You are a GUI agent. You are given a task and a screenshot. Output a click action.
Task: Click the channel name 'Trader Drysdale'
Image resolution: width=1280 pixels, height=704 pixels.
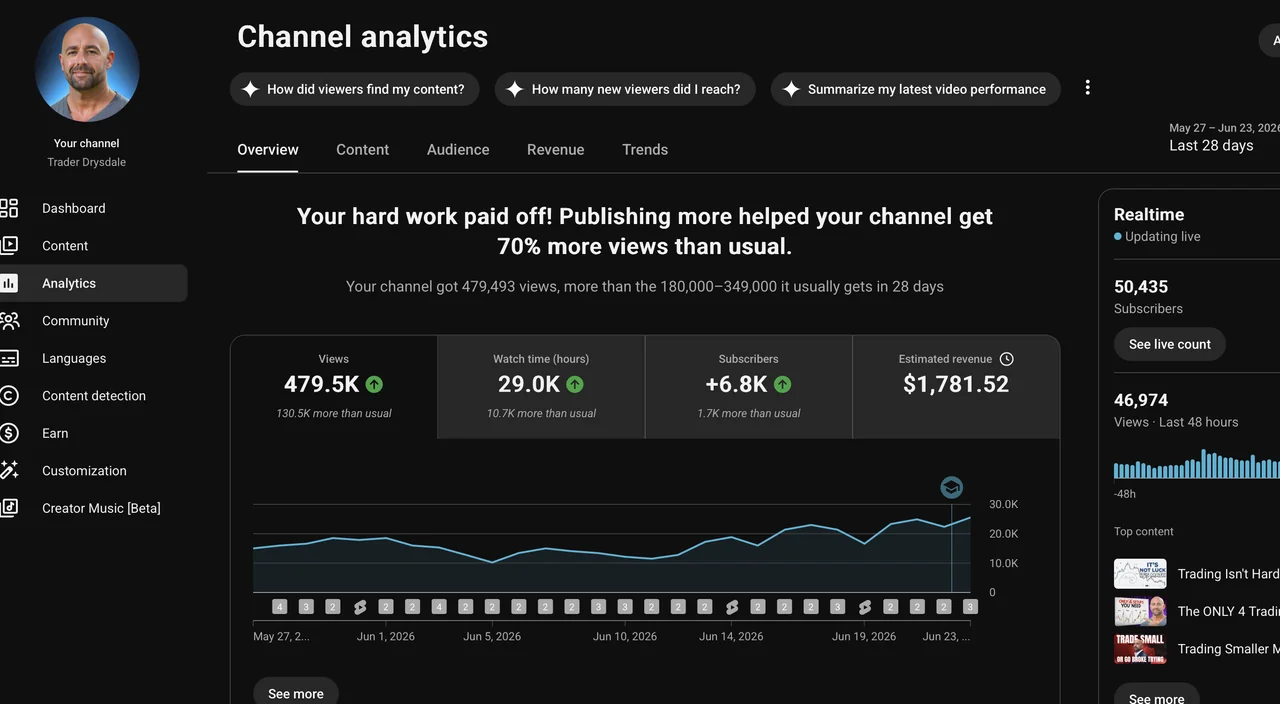tap(87, 162)
